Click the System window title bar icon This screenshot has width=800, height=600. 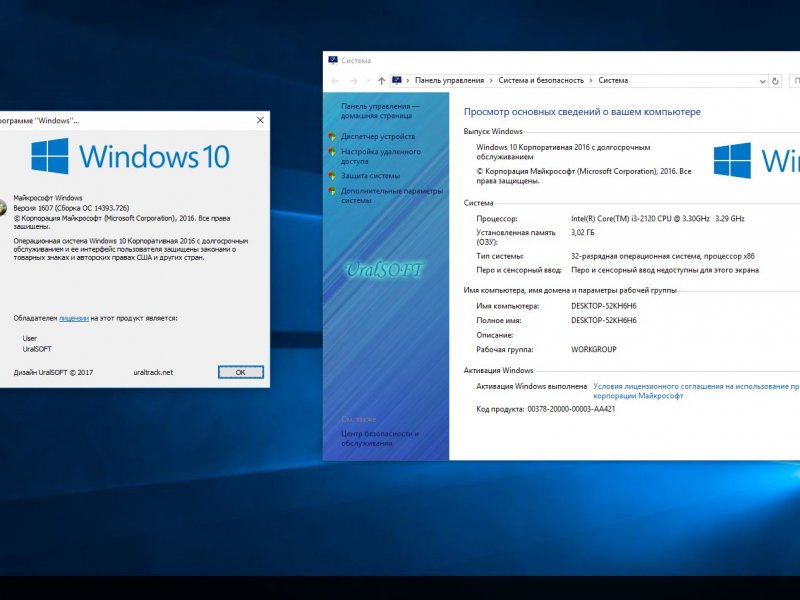(333, 60)
